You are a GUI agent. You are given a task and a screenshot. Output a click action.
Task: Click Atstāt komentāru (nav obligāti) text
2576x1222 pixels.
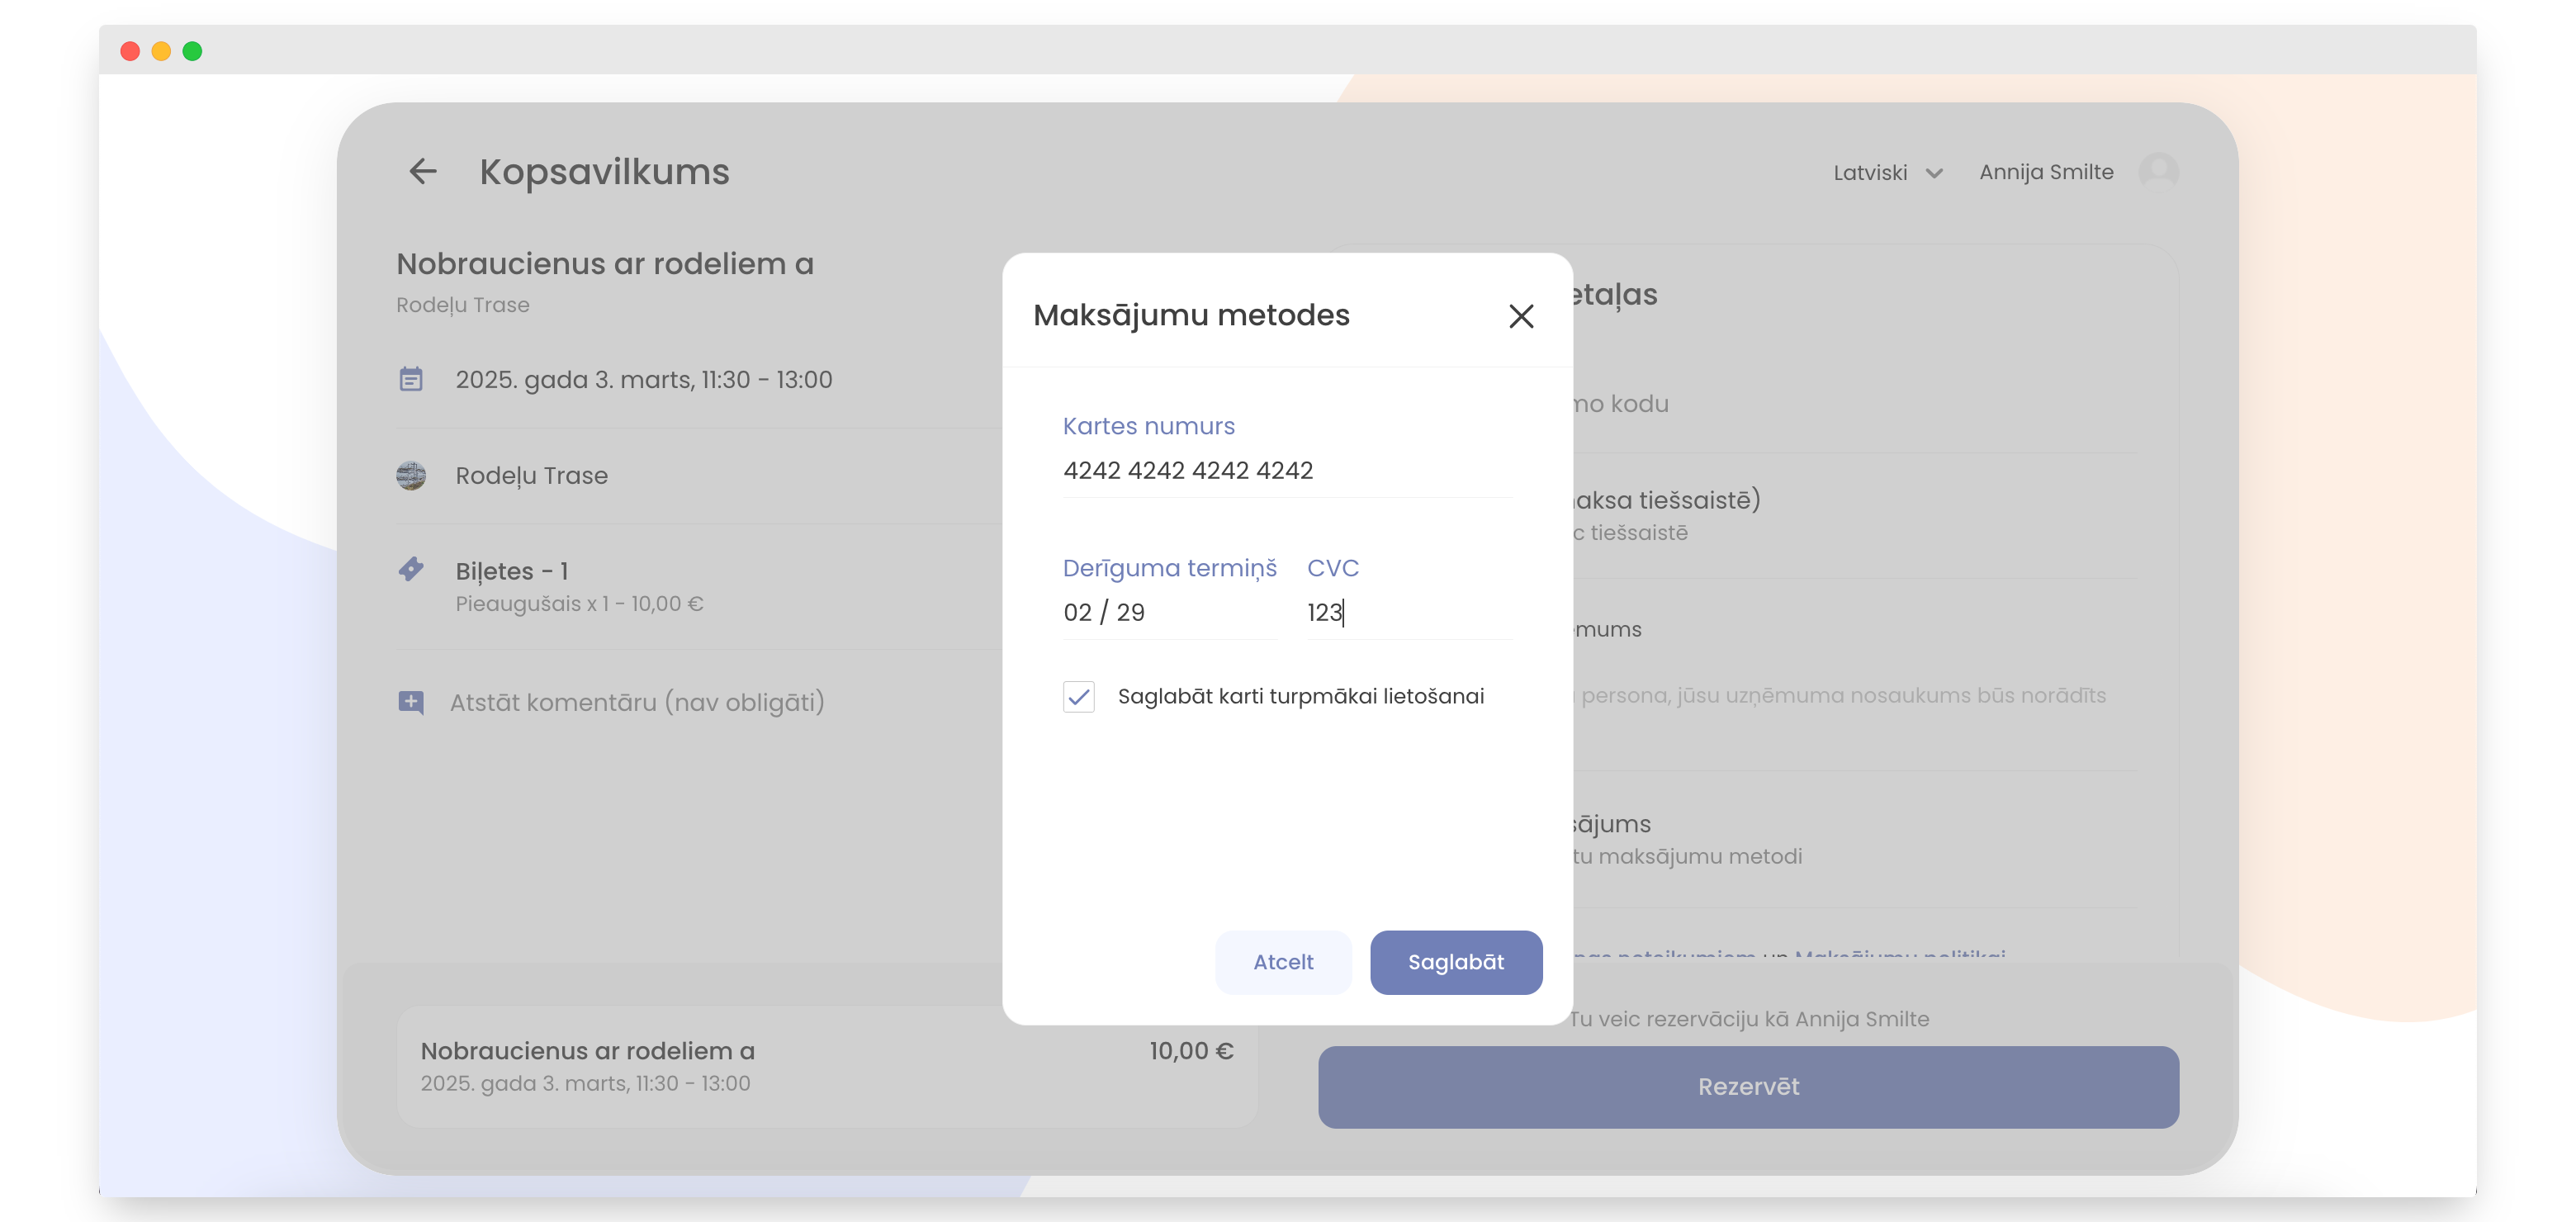tap(637, 702)
